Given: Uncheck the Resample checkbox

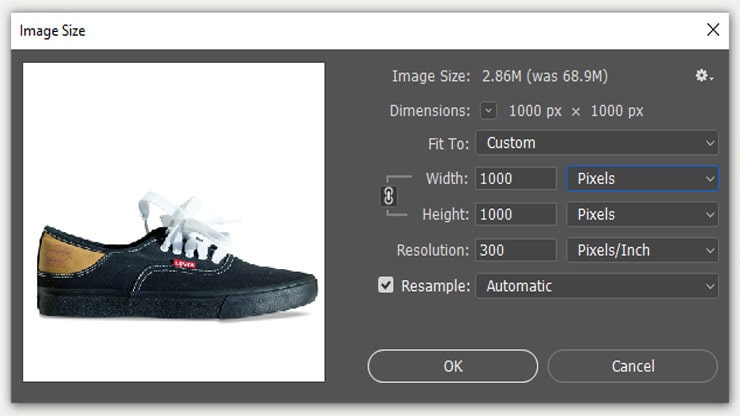Looking at the screenshot, I should pos(386,286).
